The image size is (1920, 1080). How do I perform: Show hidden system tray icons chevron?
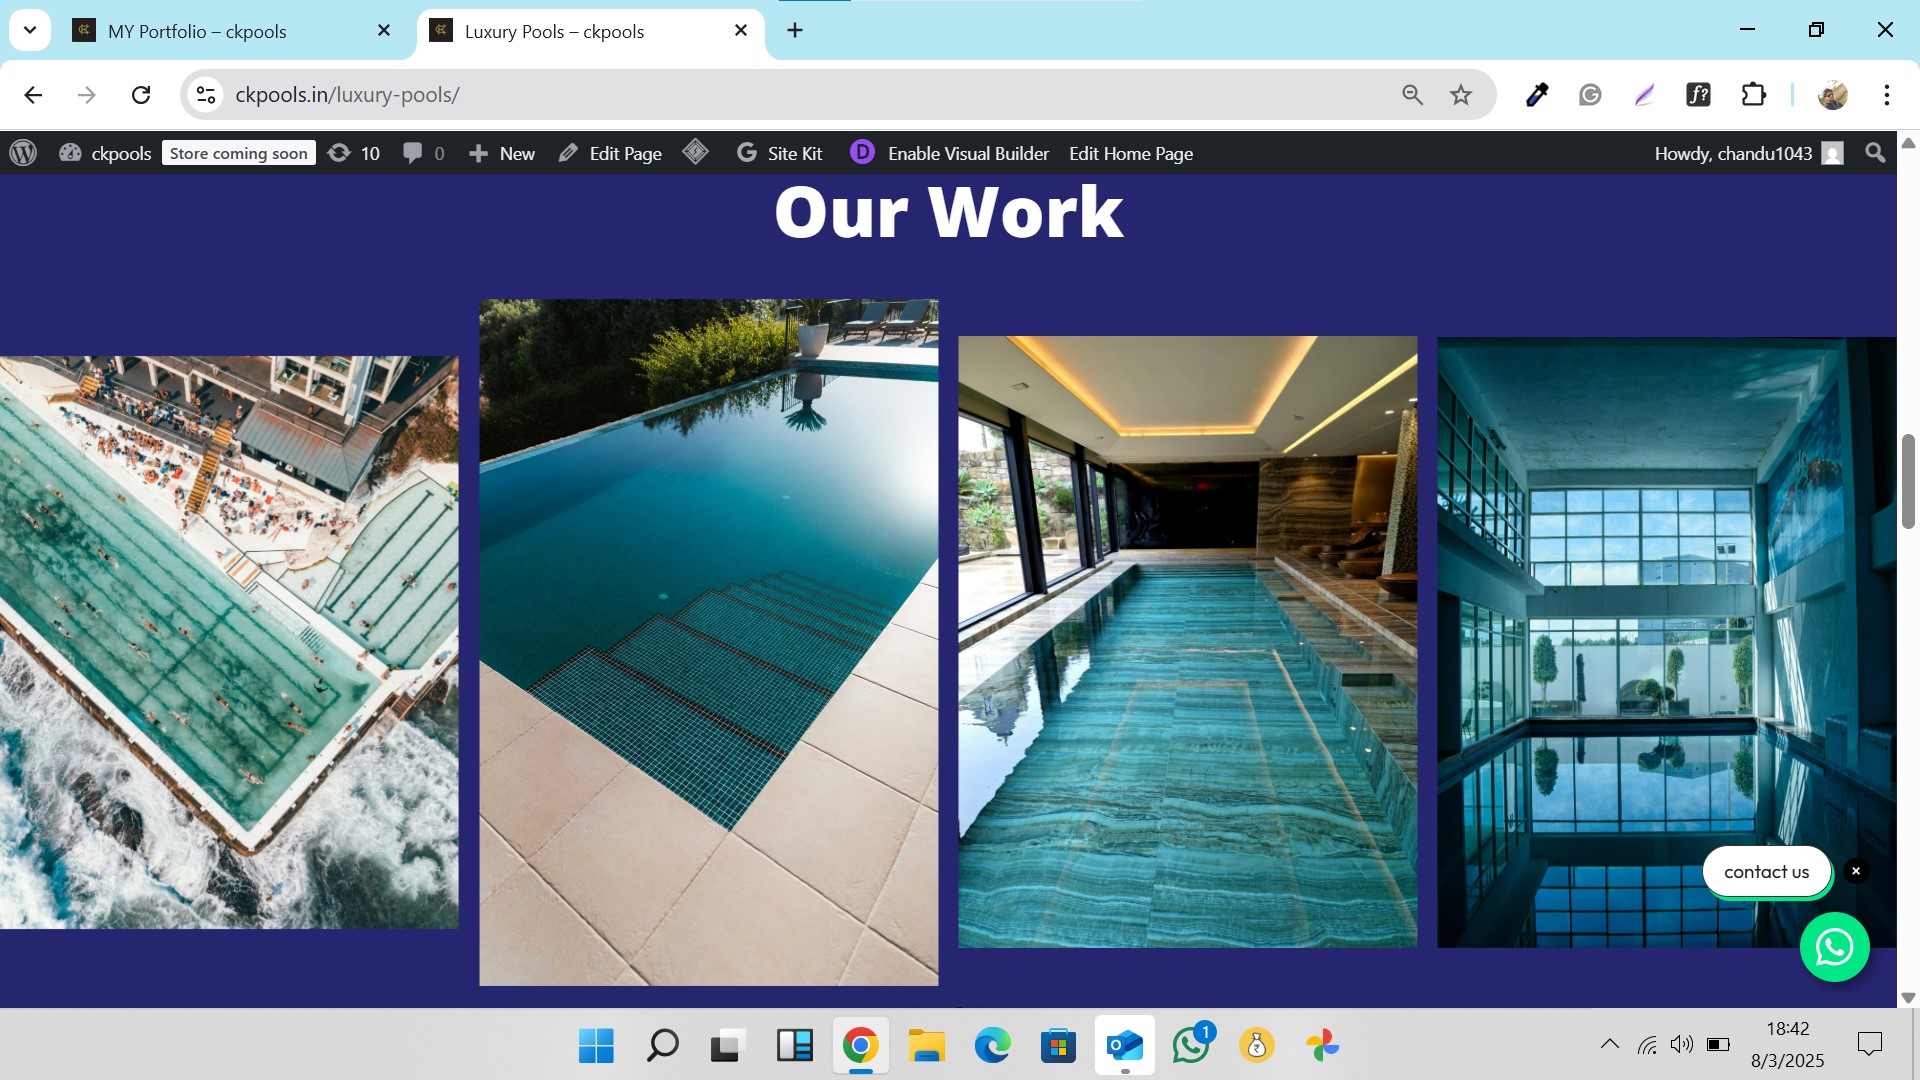1609,1044
